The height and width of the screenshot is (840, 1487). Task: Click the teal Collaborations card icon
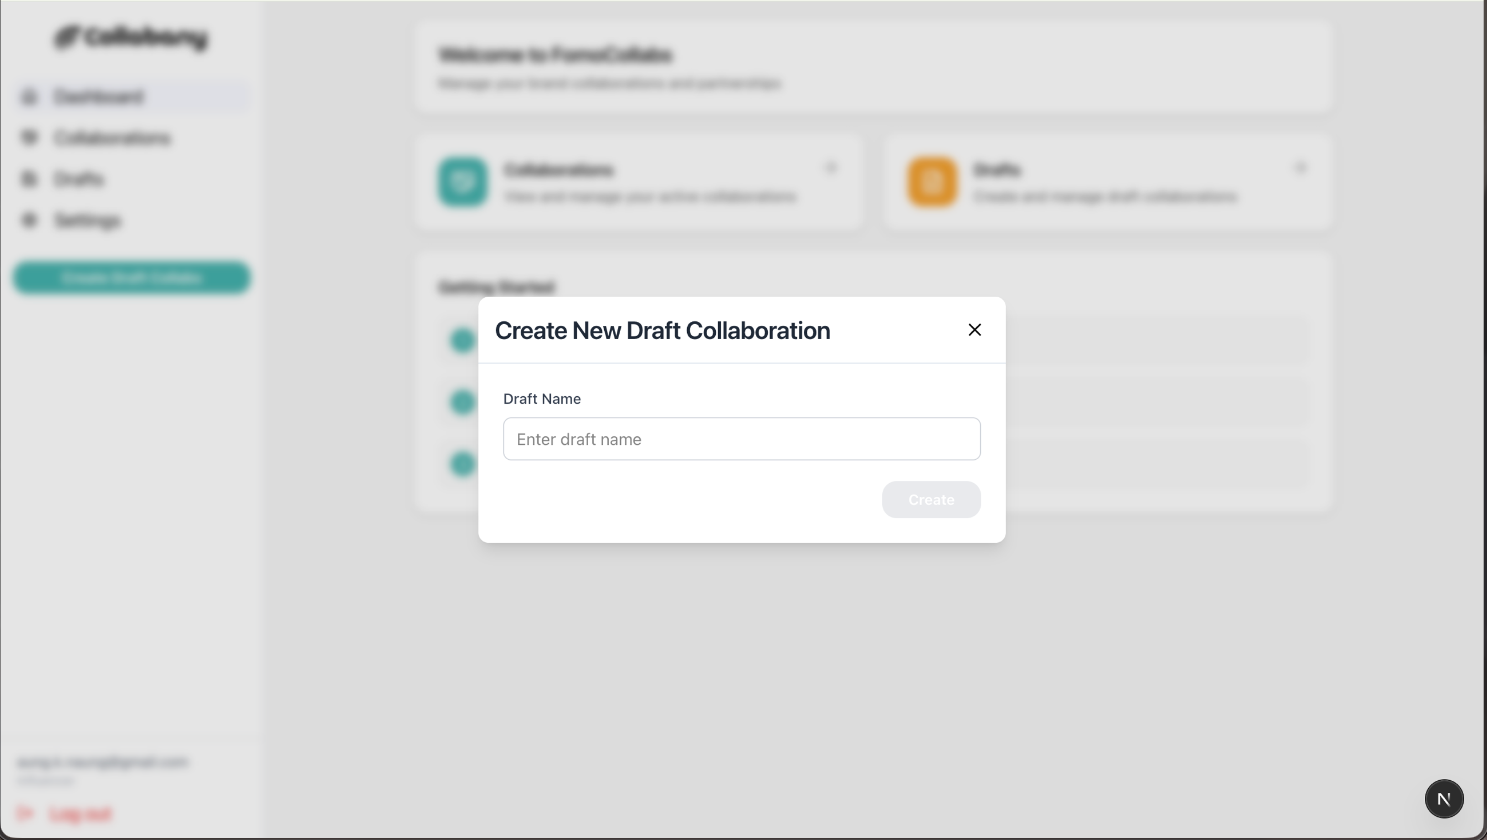coord(463,182)
